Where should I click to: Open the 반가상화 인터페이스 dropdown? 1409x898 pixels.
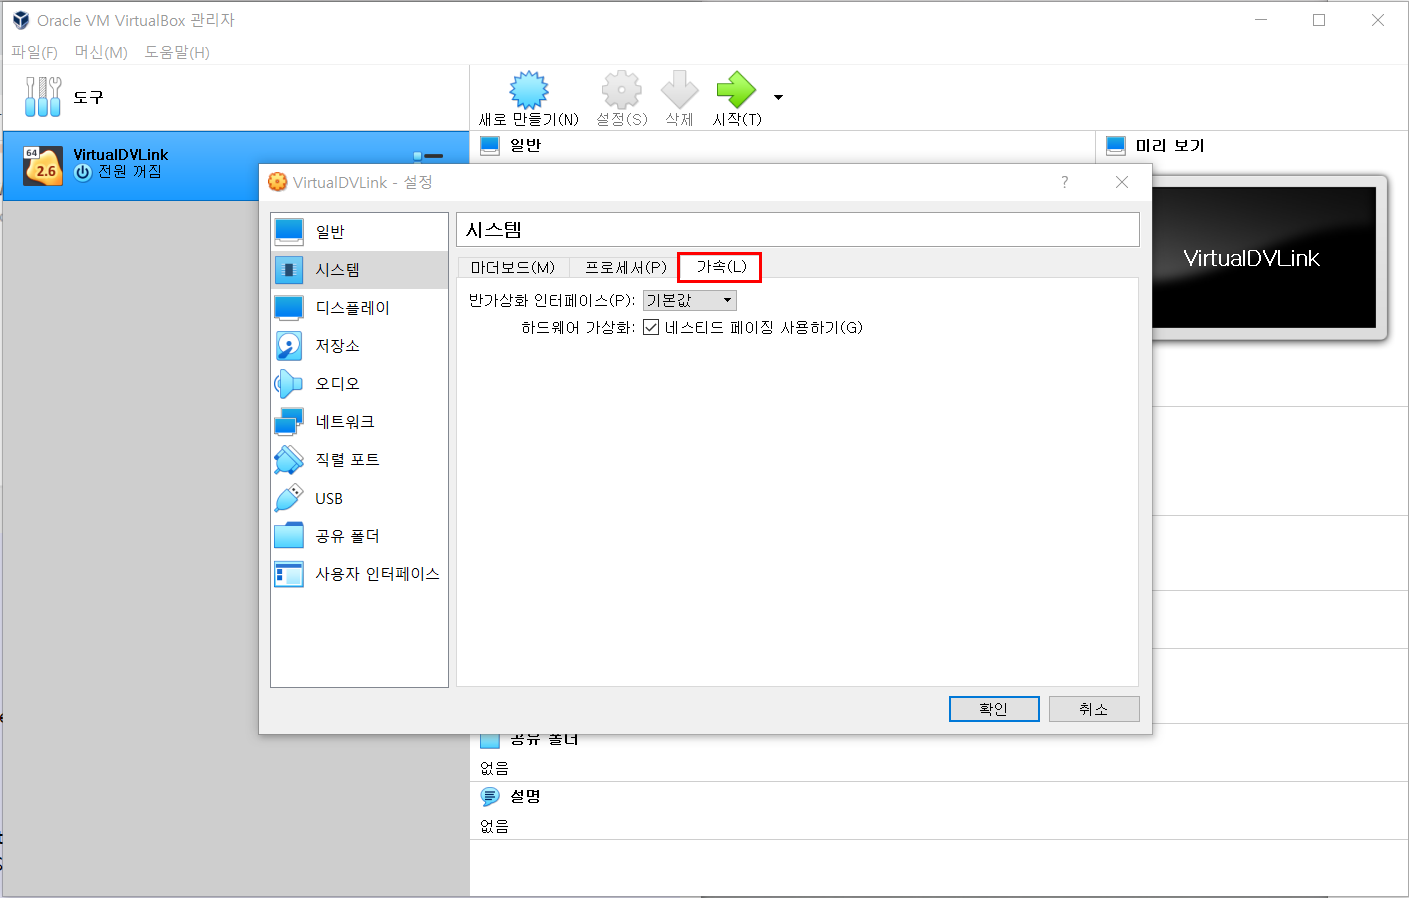point(689,300)
